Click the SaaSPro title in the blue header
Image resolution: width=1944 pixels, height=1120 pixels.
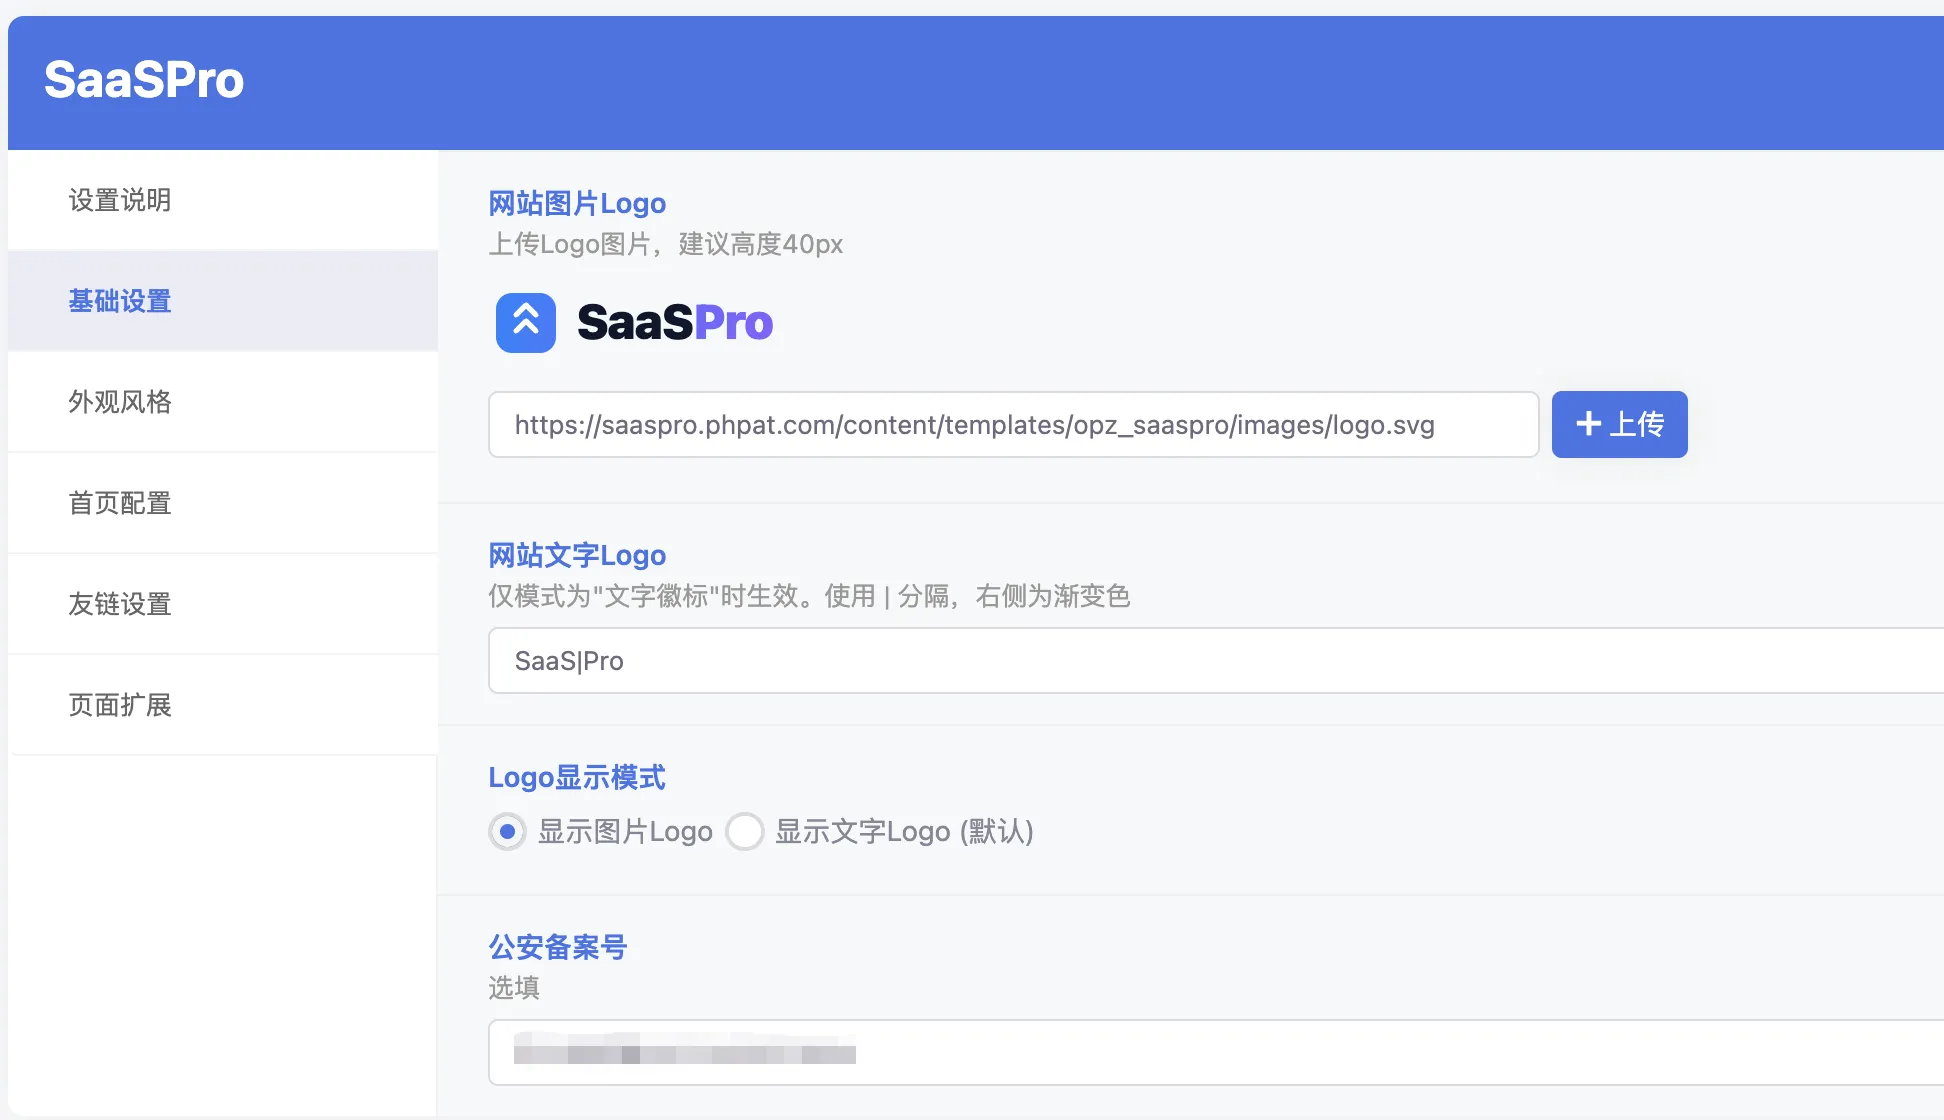[x=143, y=80]
